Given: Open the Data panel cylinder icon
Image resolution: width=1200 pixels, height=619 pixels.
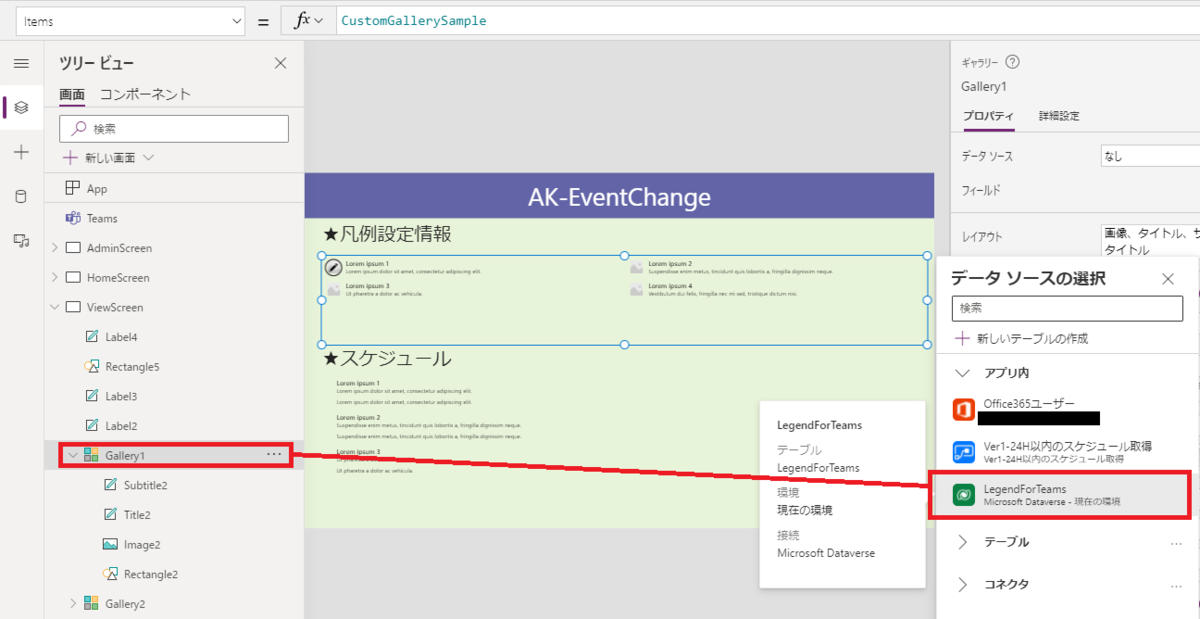Looking at the screenshot, I should [x=21, y=194].
